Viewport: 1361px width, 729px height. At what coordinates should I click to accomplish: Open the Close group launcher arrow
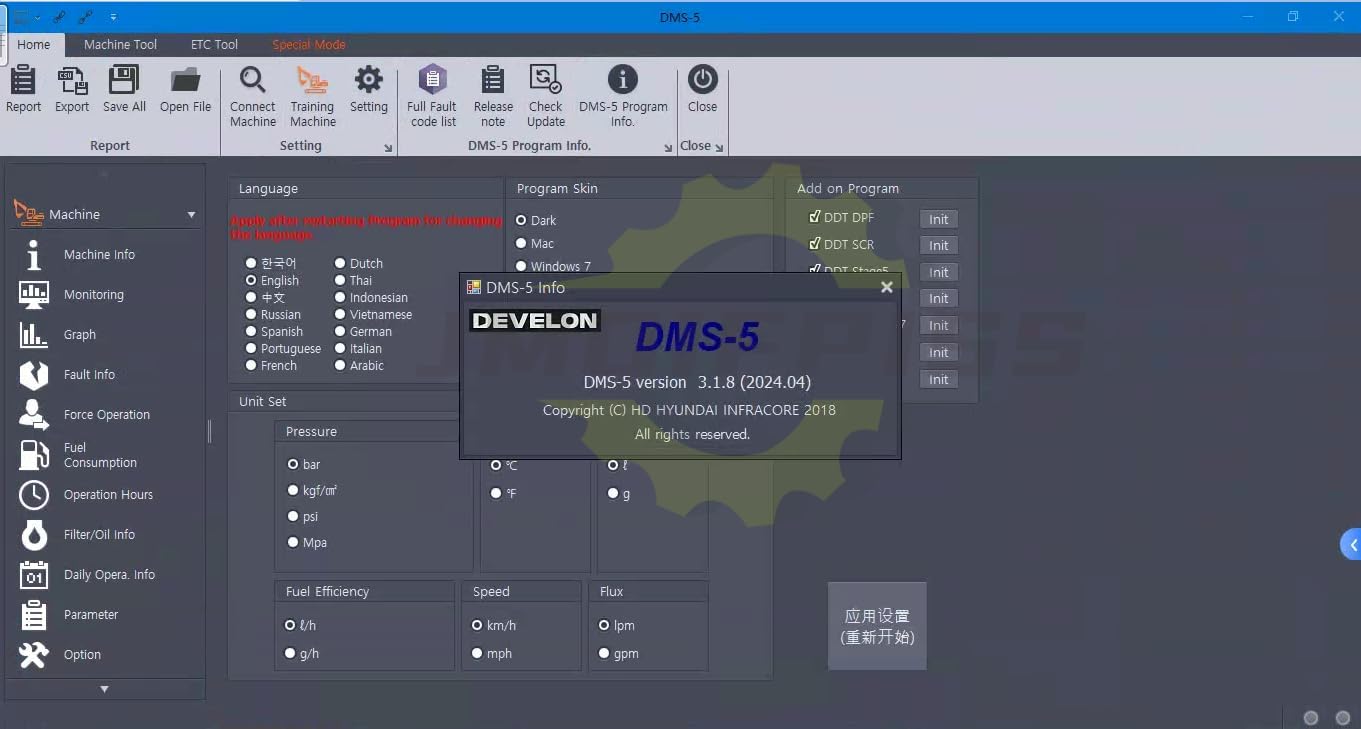point(719,148)
